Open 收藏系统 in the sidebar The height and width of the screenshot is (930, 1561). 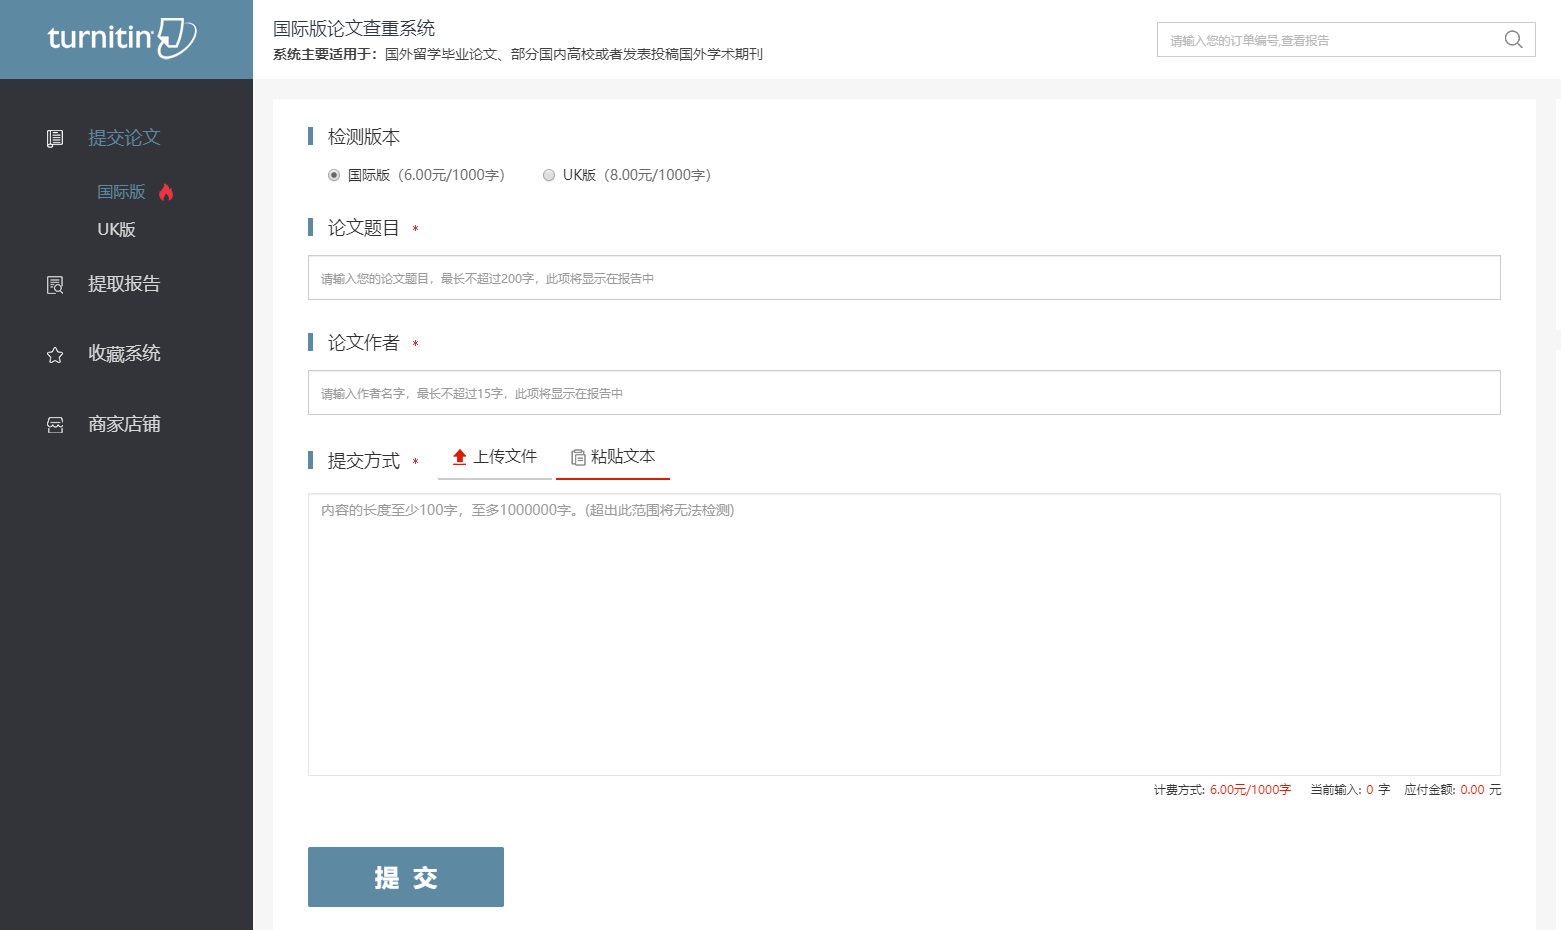click(x=124, y=354)
